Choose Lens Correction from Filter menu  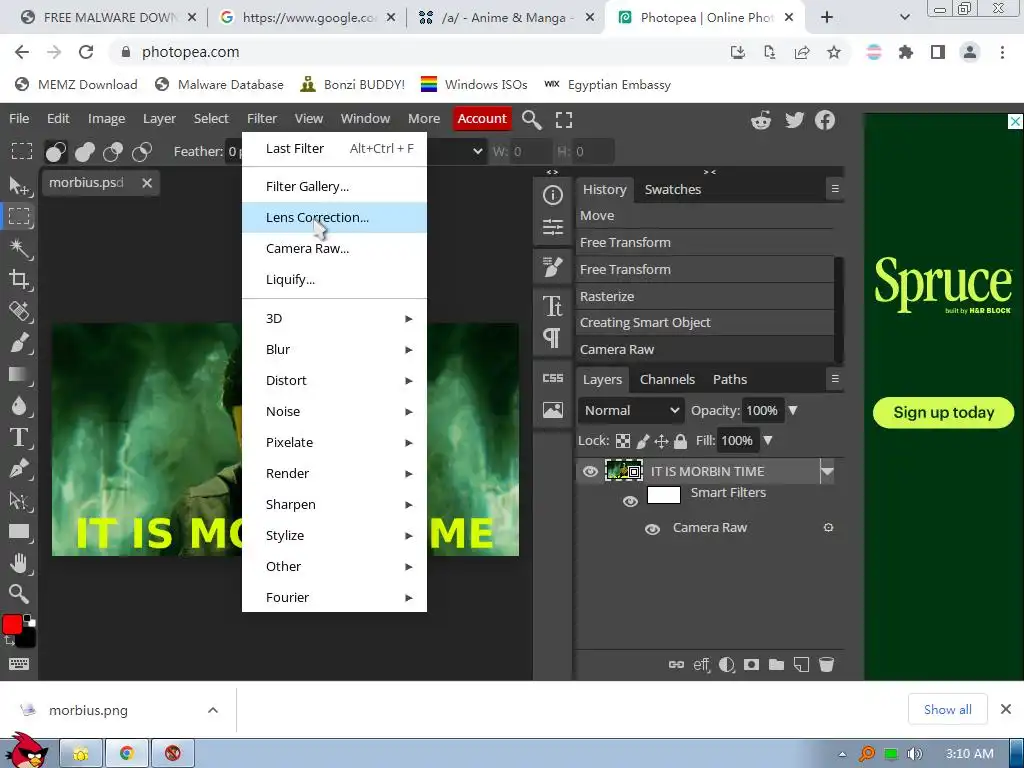click(334, 217)
